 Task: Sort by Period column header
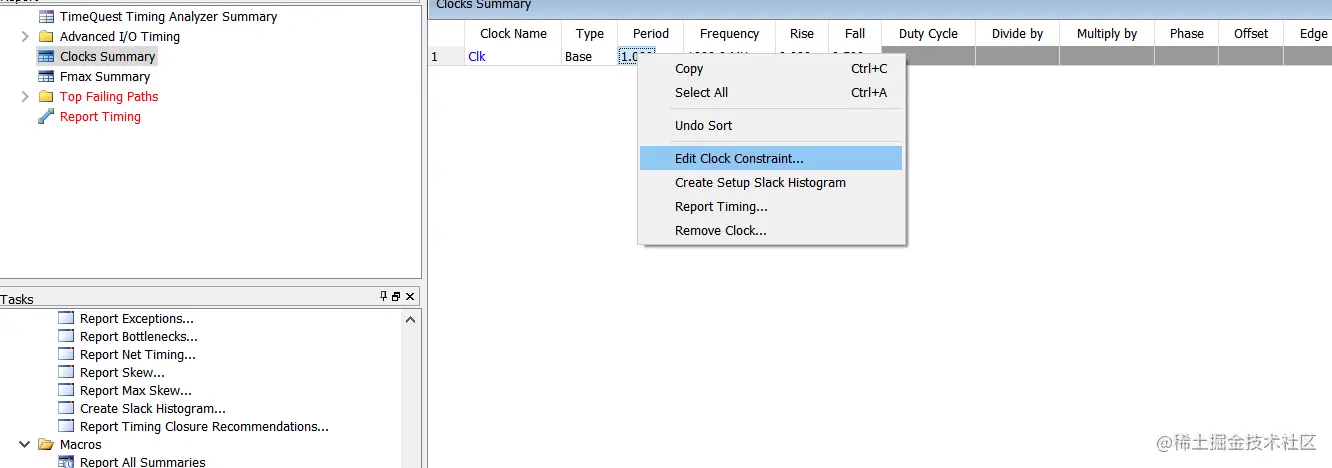point(651,34)
